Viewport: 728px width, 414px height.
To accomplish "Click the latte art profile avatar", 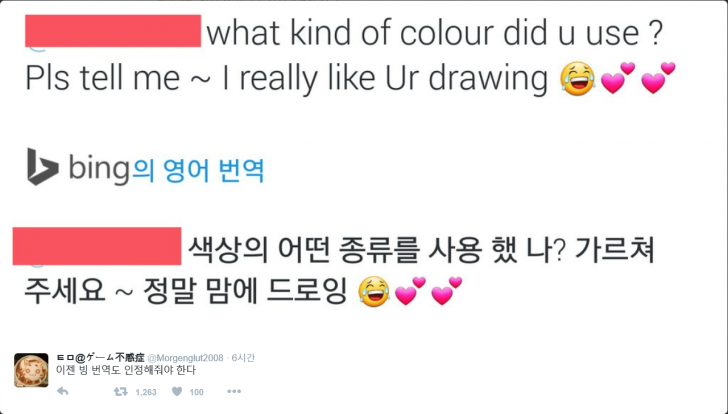I will coord(31,369).
